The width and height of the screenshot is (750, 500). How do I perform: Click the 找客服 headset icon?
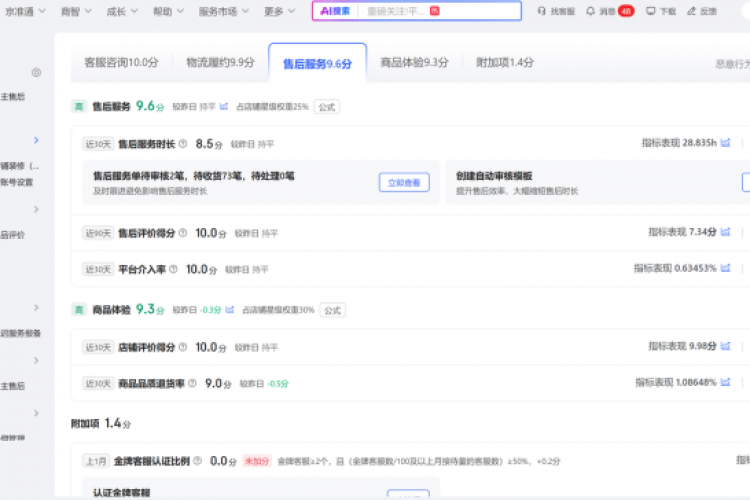pyautogui.click(x=541, y=11)
